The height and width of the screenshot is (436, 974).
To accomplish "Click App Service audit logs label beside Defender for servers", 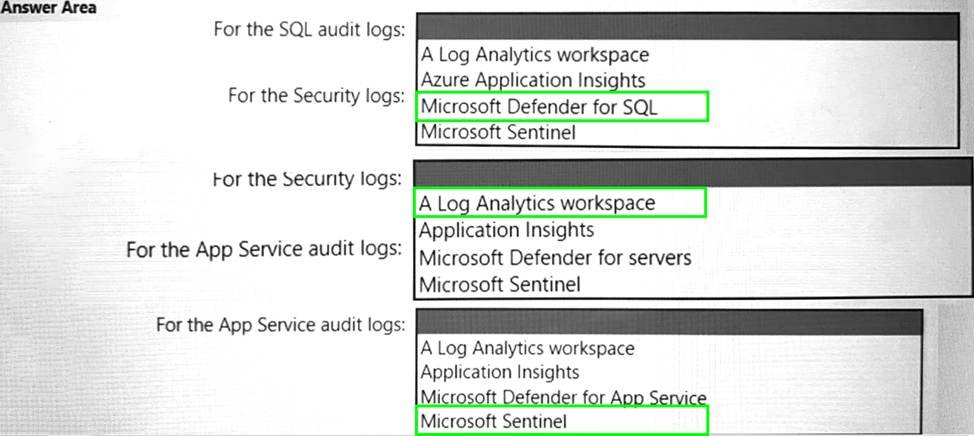I will coord(265,249).
